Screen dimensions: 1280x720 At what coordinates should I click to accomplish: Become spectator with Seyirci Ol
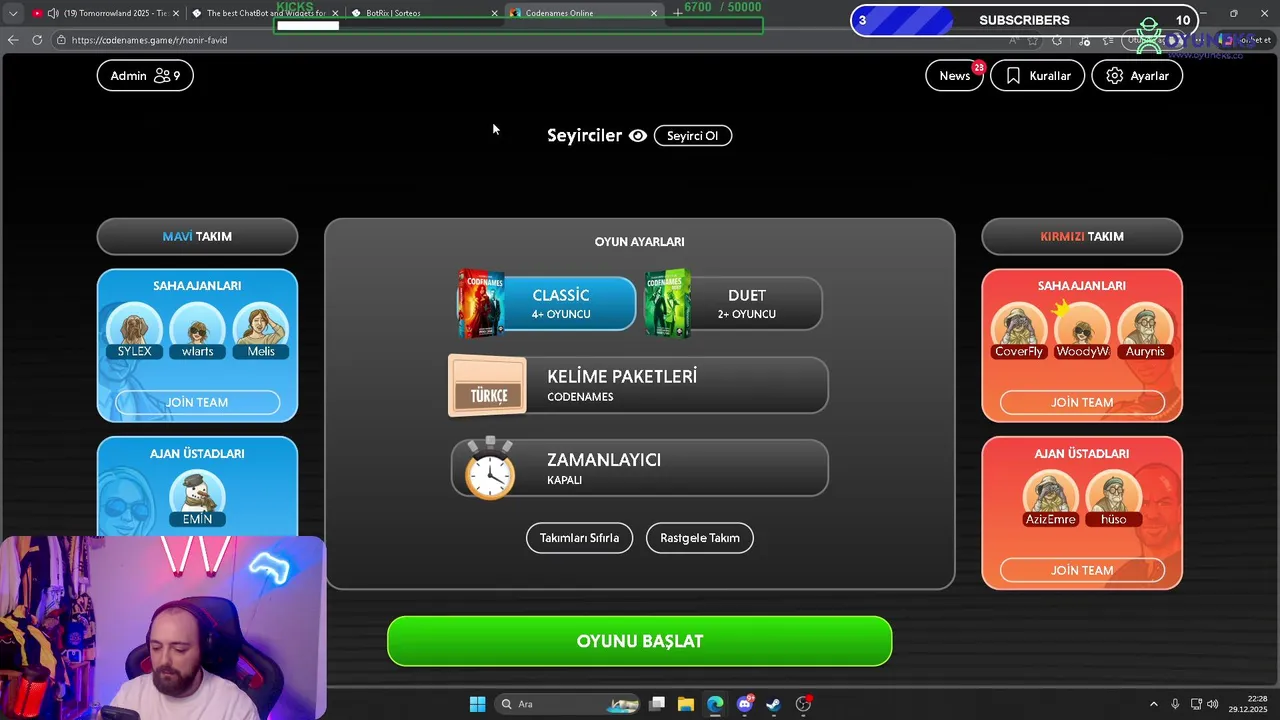(693, 136)
